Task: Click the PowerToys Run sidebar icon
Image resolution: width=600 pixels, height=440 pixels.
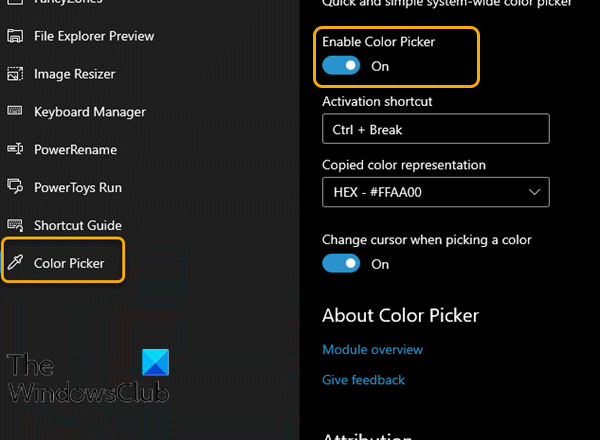Action: [15, 187]
